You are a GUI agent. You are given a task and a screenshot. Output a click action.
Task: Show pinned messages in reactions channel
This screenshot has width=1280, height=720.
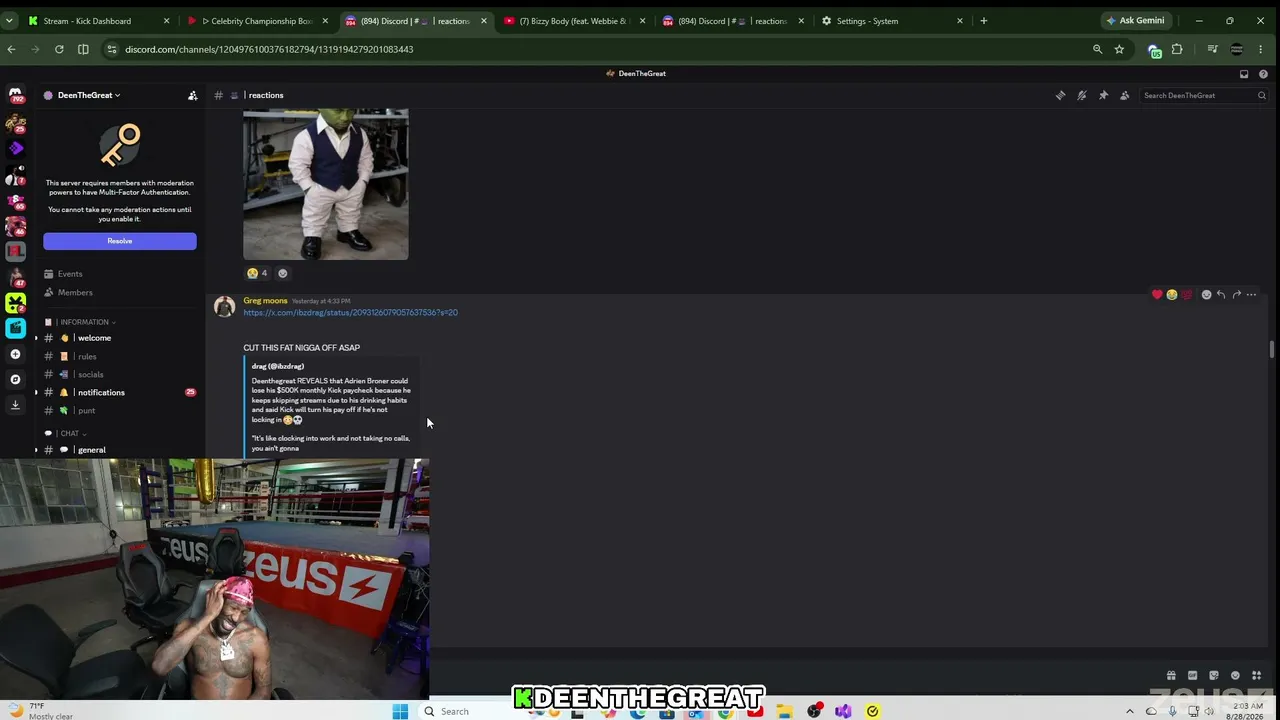point(1103,95)
